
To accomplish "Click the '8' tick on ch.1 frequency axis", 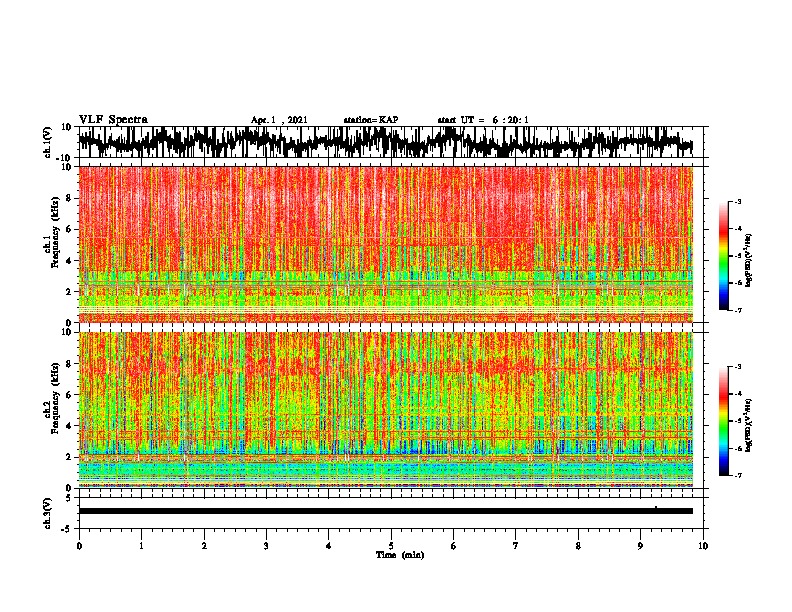I will click(x=70, y=198).
